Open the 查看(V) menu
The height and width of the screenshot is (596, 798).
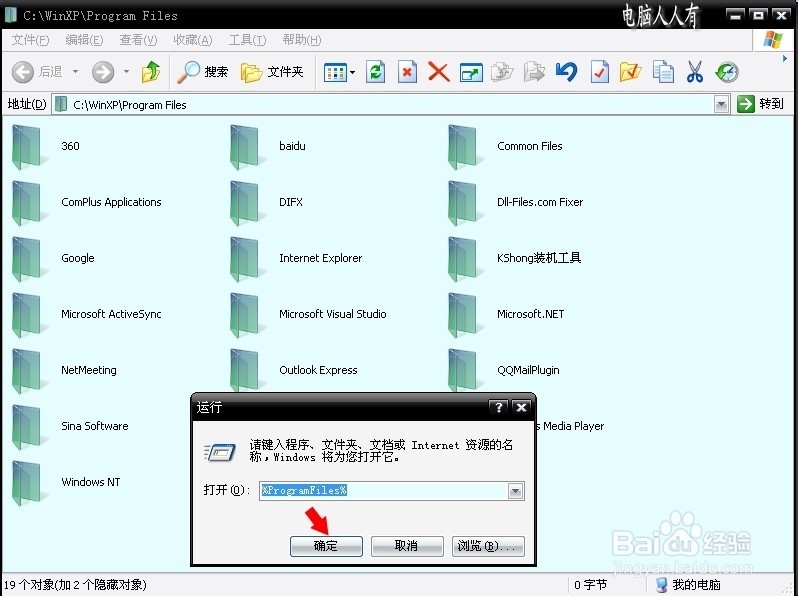pos(138,40)
